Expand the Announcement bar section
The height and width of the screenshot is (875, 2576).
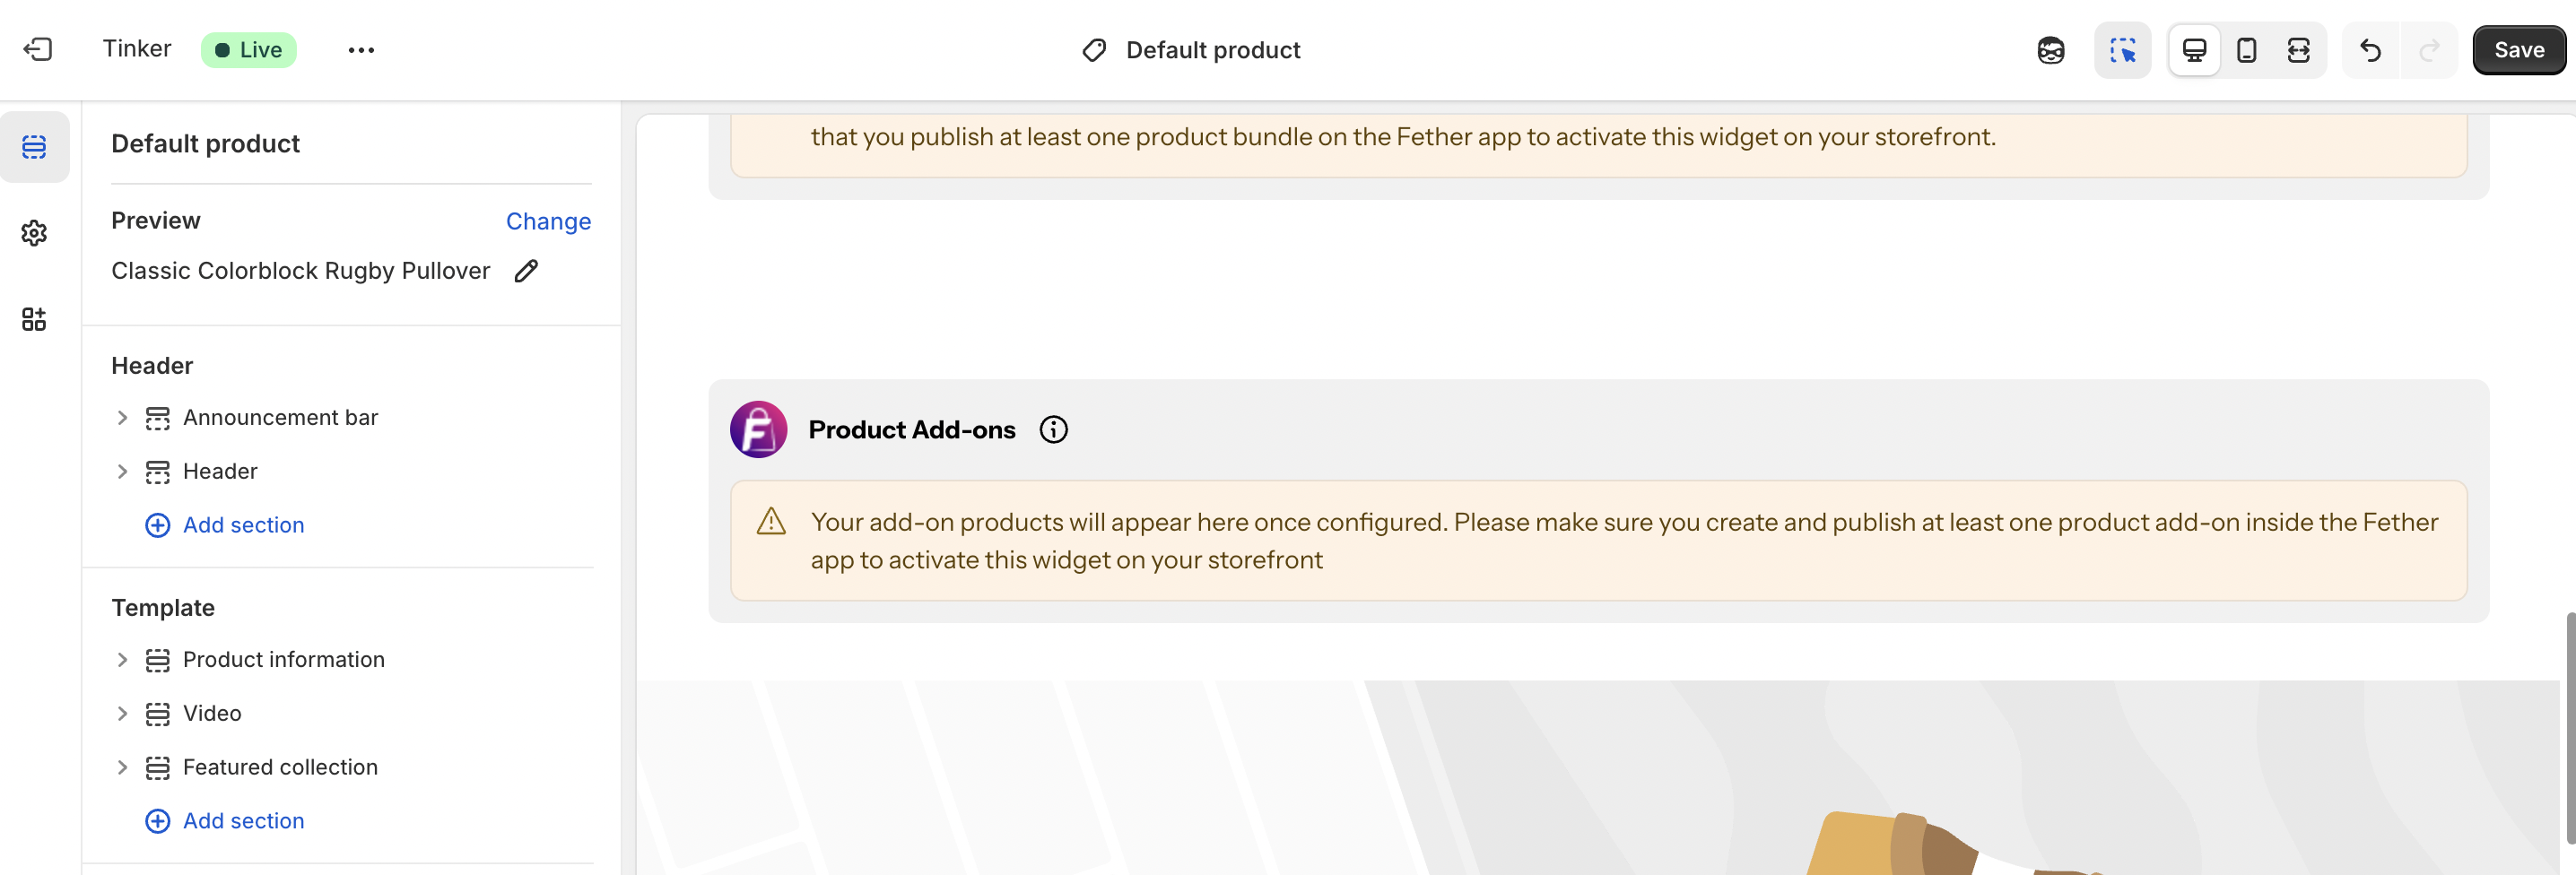(x=122, y=418)
